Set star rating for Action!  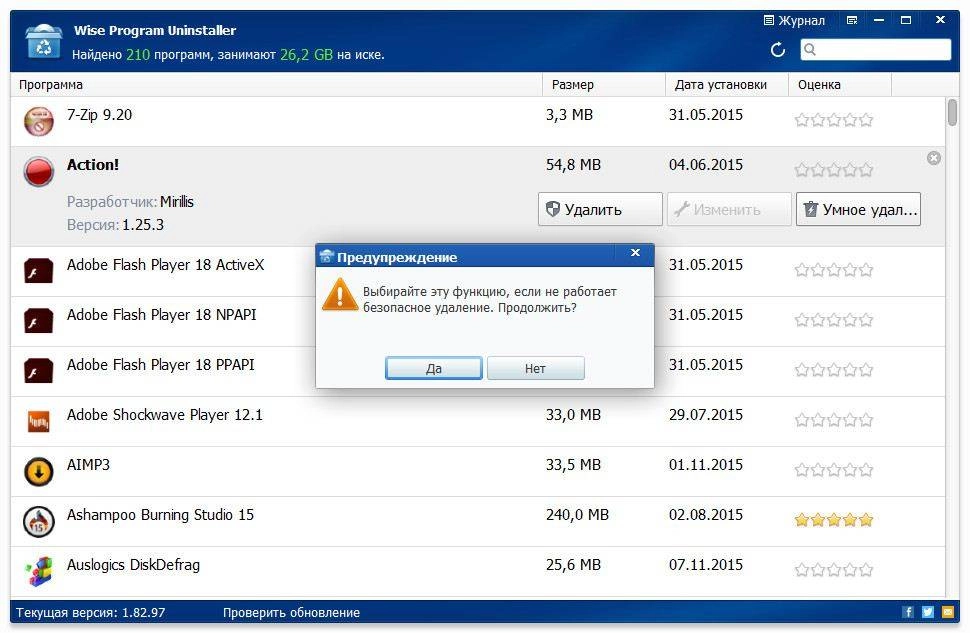point(833,170)
